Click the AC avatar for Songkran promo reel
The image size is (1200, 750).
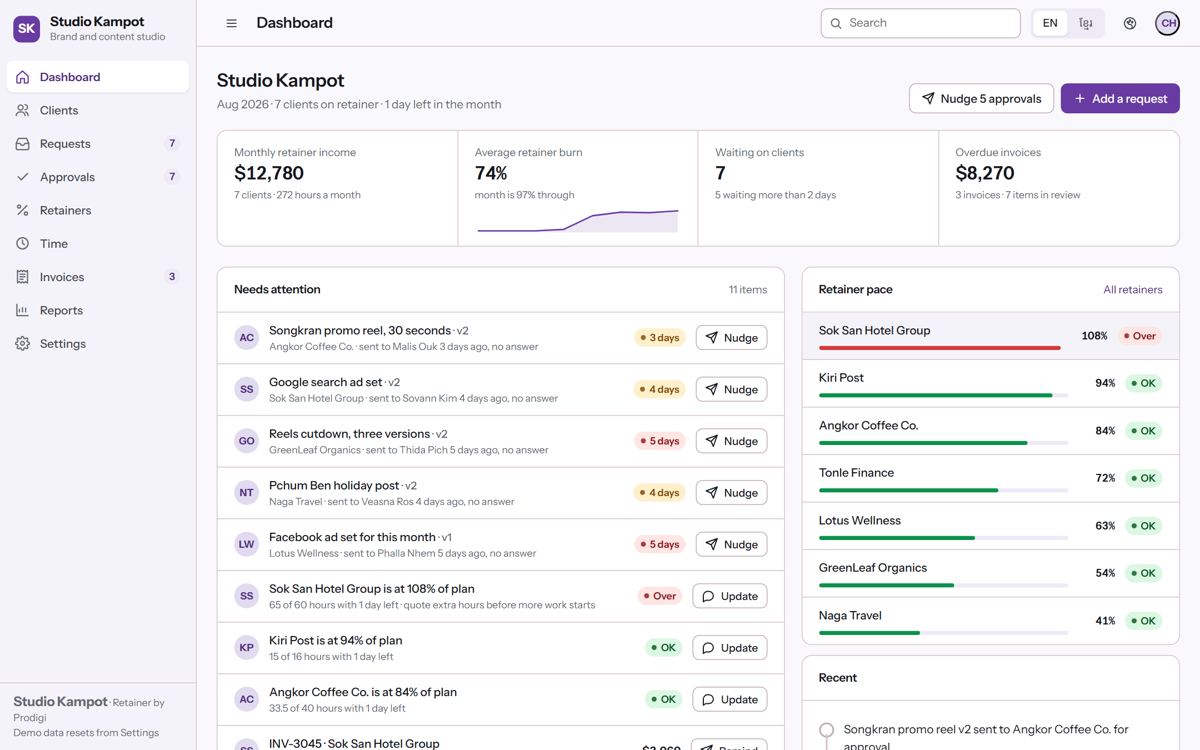pyautogui.click(x=246, y=338)
